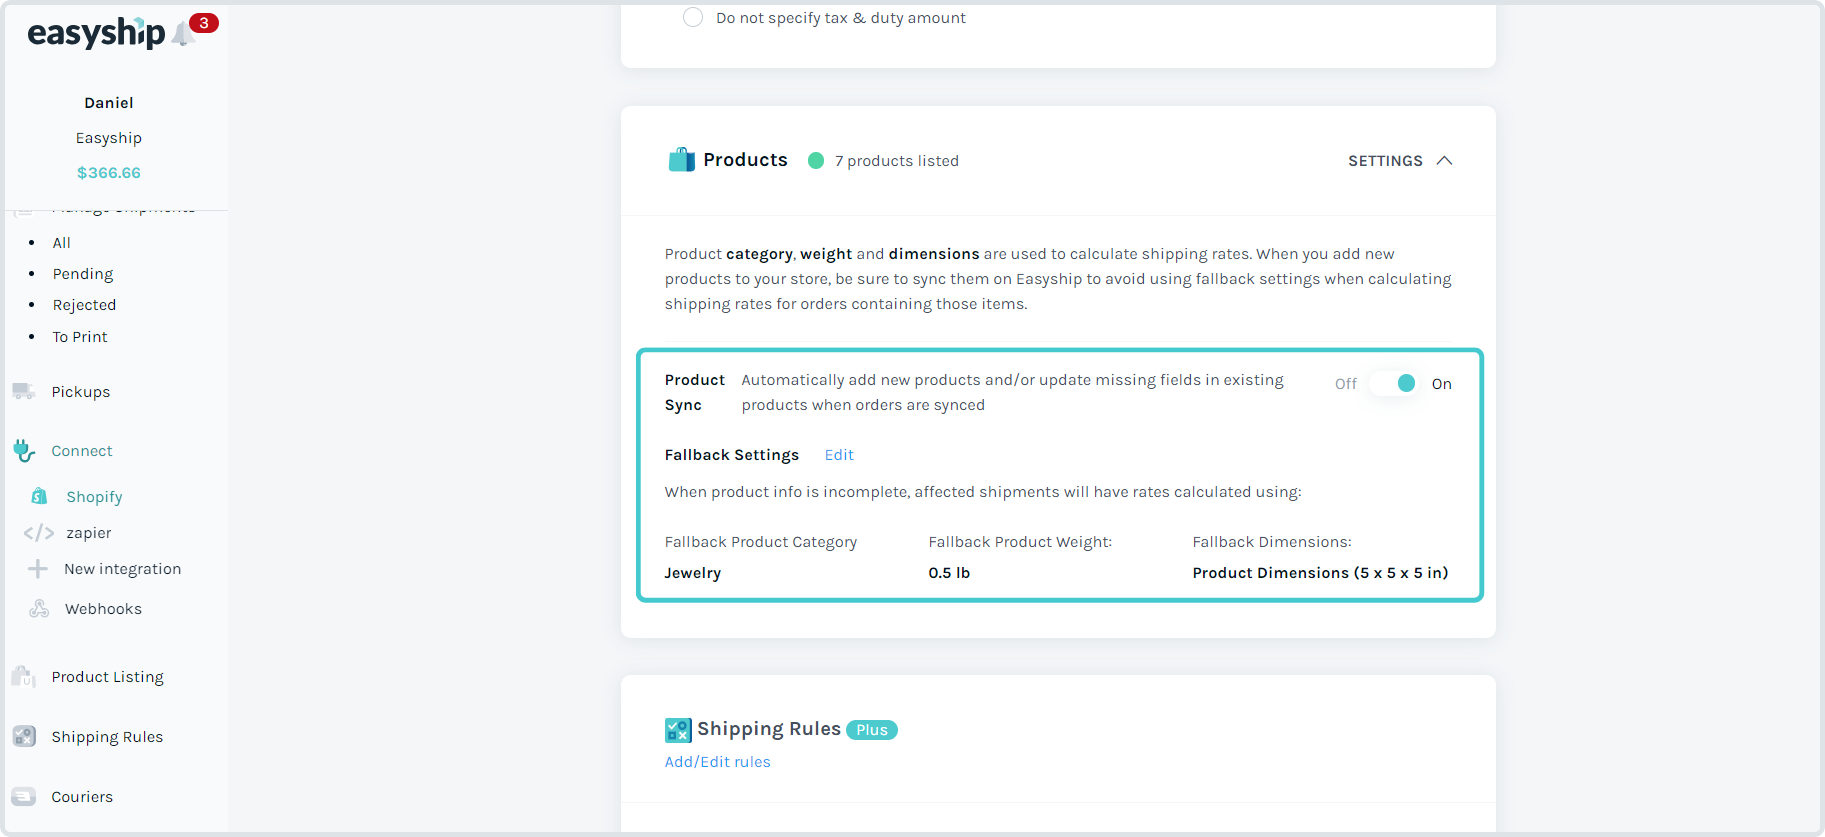Viewport: 1825px width, 837px height.
Task: Open the Product Listing menu item
Action: [107, 677]
